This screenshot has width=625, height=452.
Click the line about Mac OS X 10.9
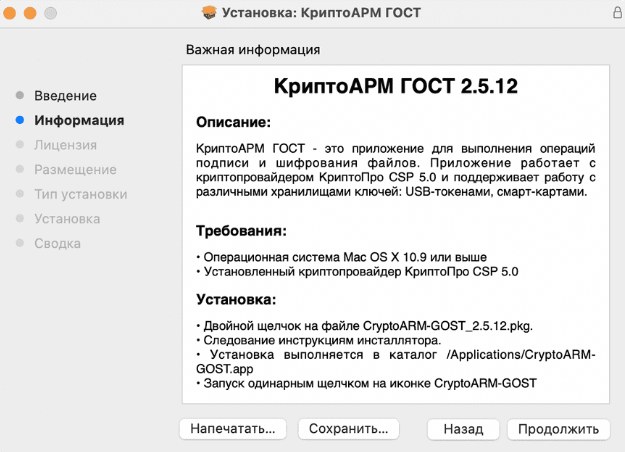click(342, 257)
